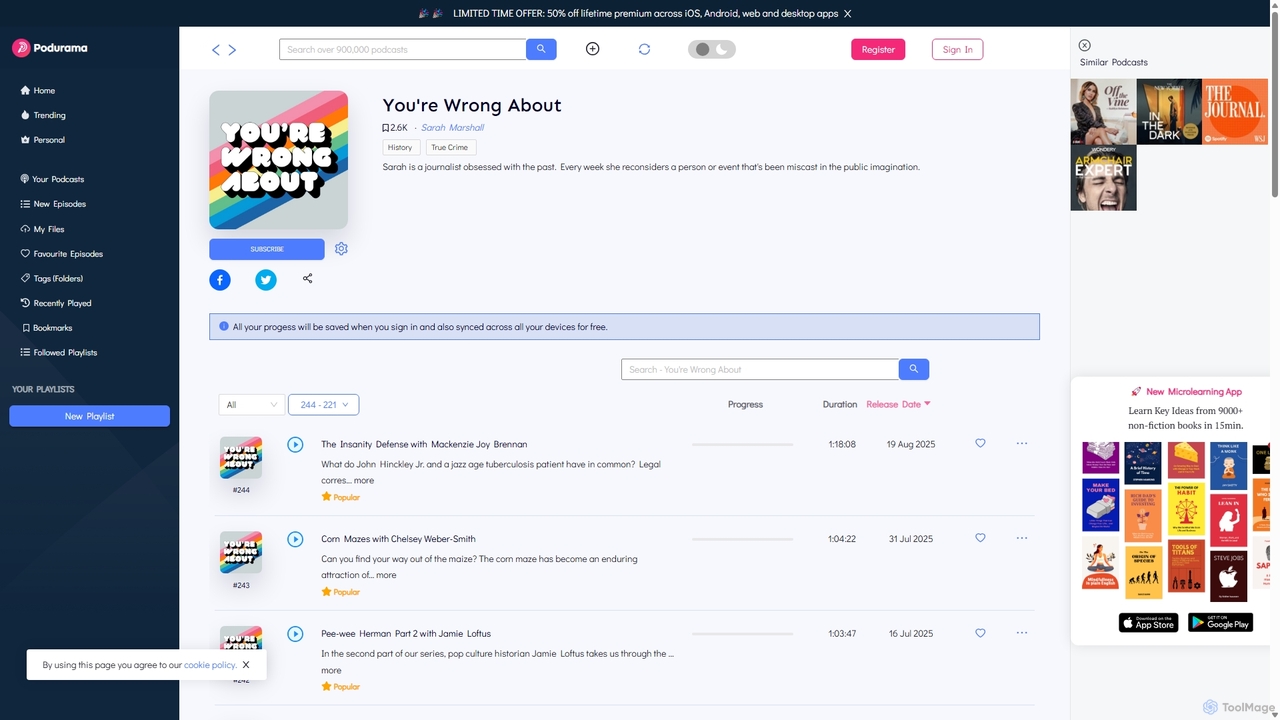The image size is (1280, 720).
Task: Open Home in the sidebar
Action: click(x=38, y=90)
